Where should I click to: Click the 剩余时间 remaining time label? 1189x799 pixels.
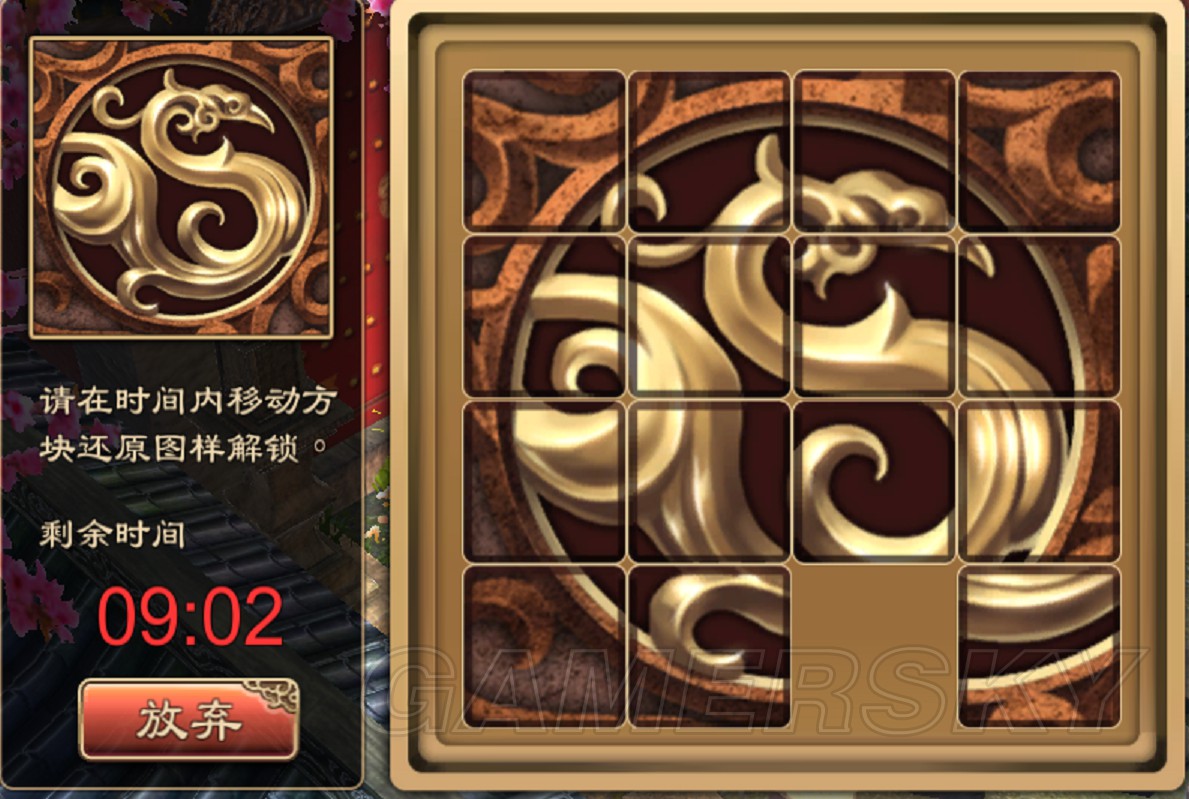[112, 535]
